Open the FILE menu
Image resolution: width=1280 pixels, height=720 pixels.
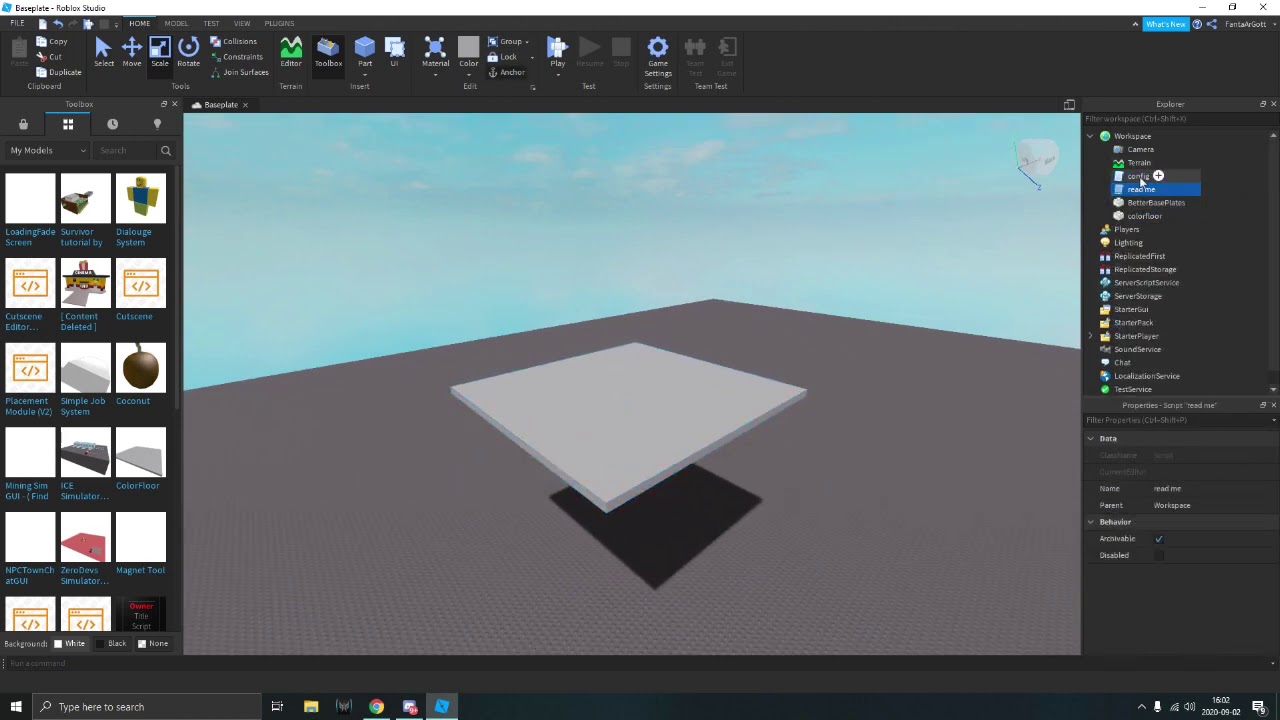pos(18,23)
